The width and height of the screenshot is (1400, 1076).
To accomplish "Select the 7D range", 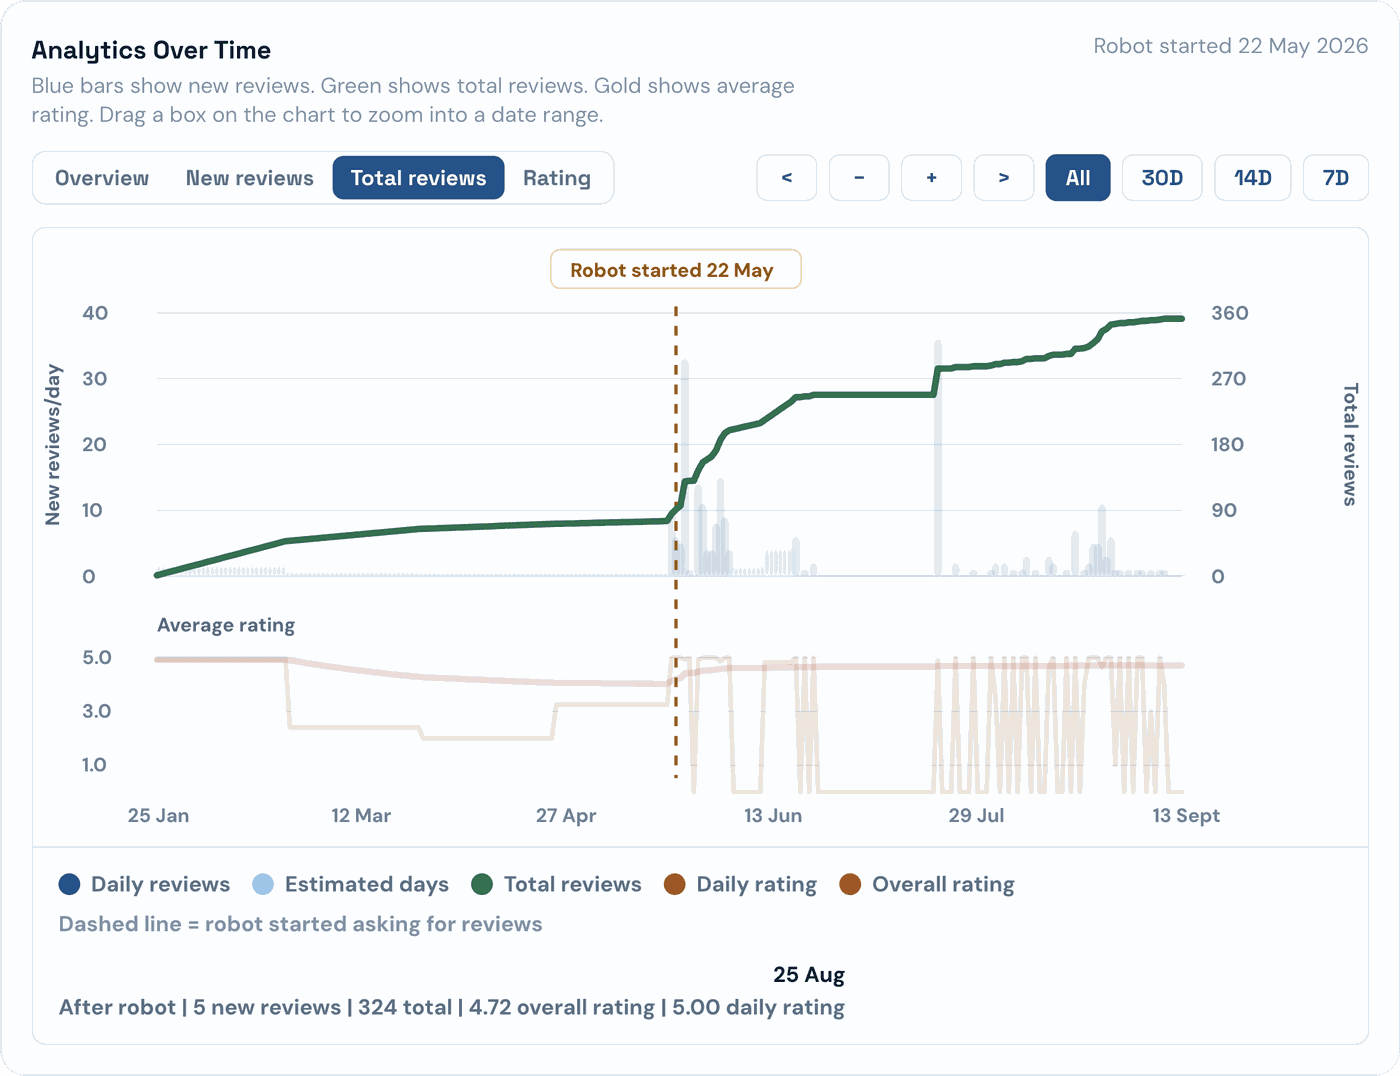I will (x=1336, y=178).
